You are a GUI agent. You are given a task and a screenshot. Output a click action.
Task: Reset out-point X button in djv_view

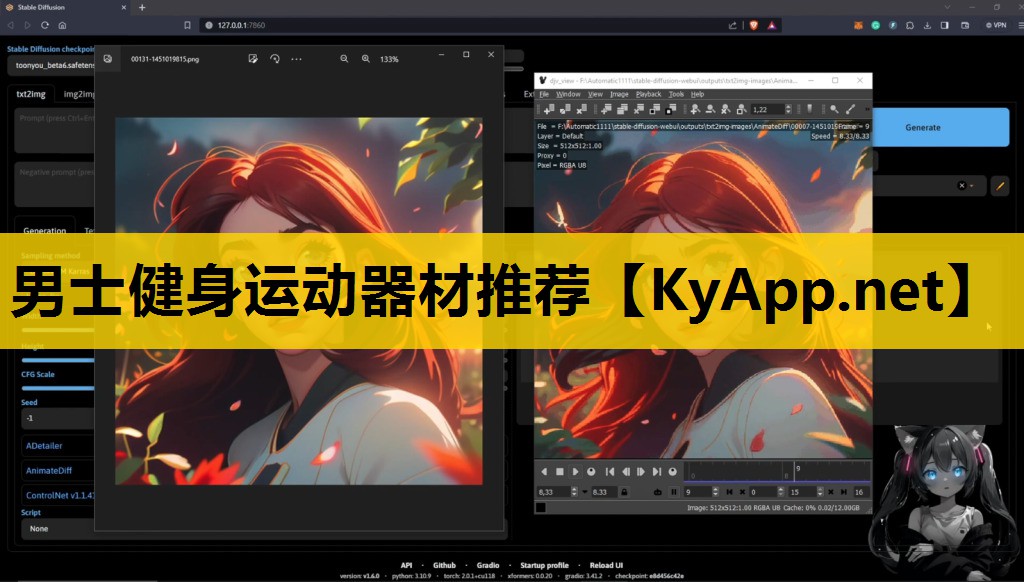[x=831, y=492]
